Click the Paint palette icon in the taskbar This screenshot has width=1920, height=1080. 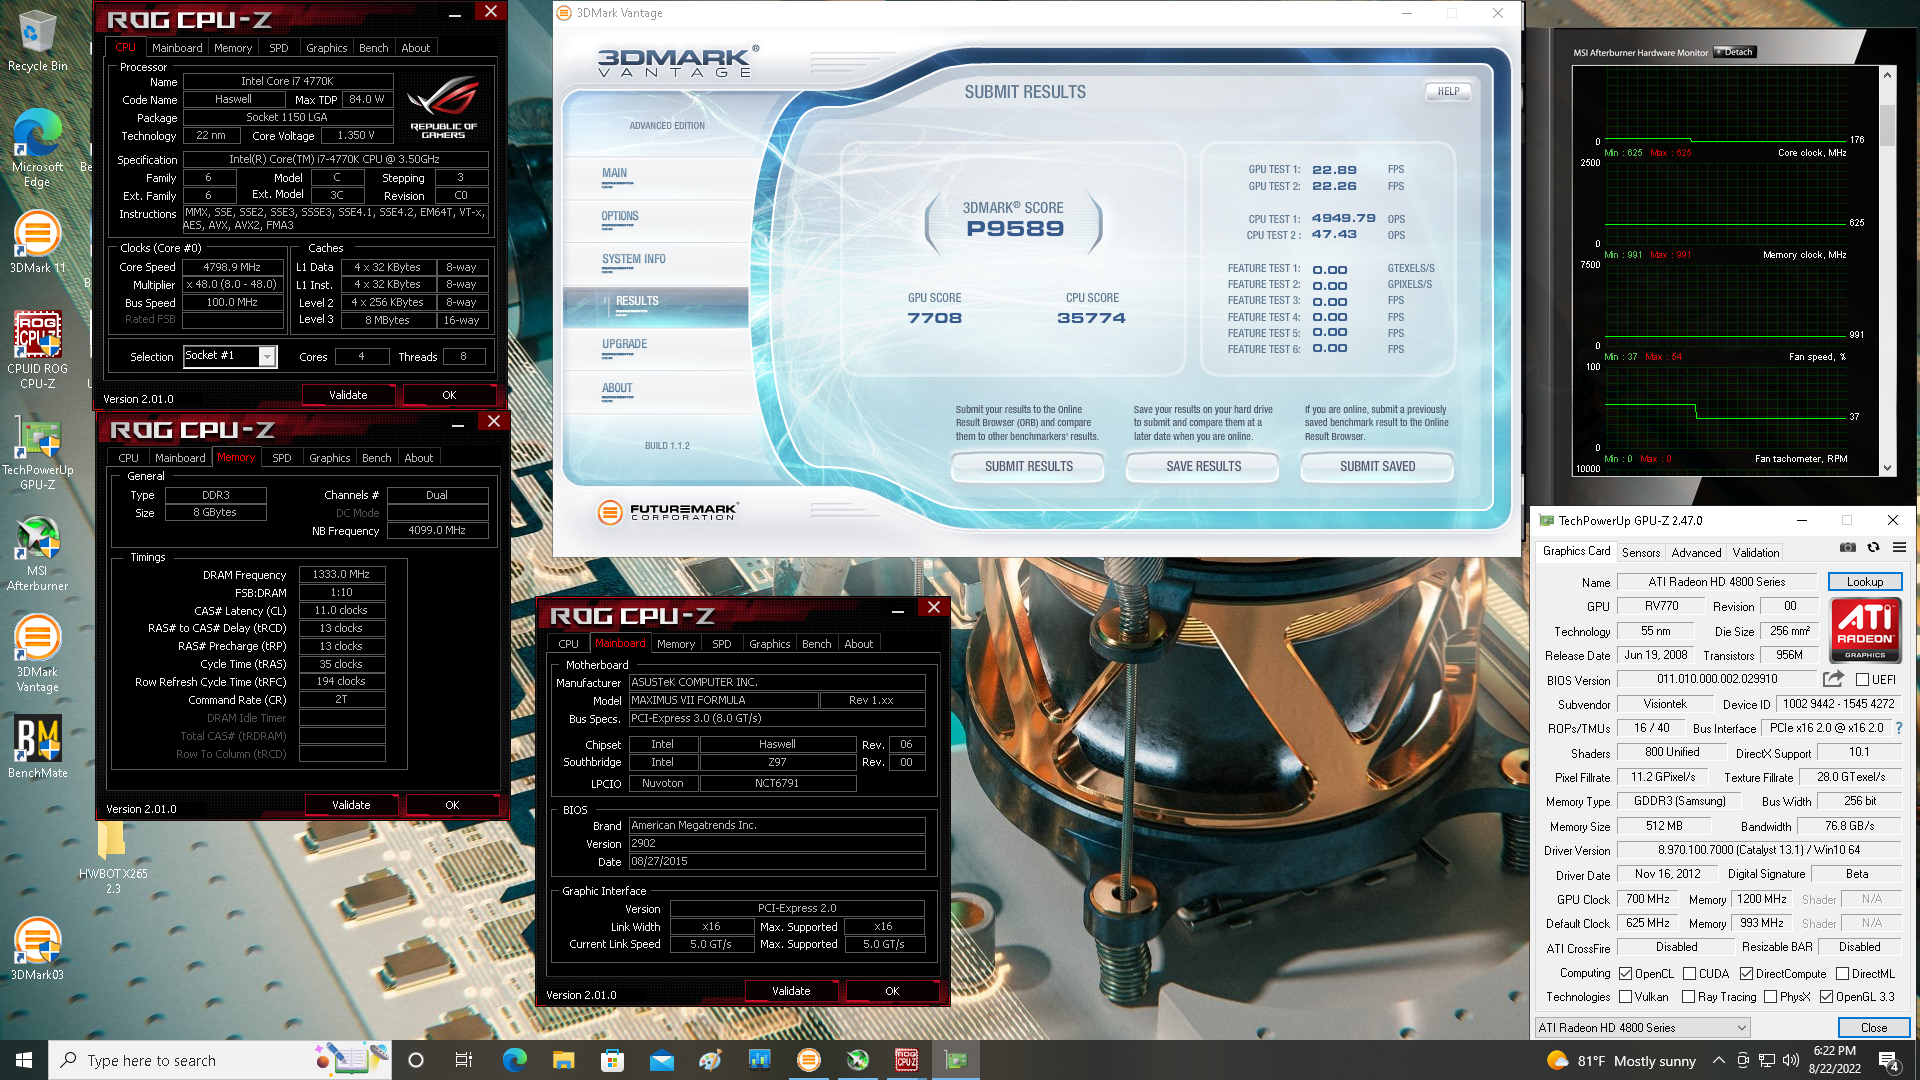tap(710, 1060)
